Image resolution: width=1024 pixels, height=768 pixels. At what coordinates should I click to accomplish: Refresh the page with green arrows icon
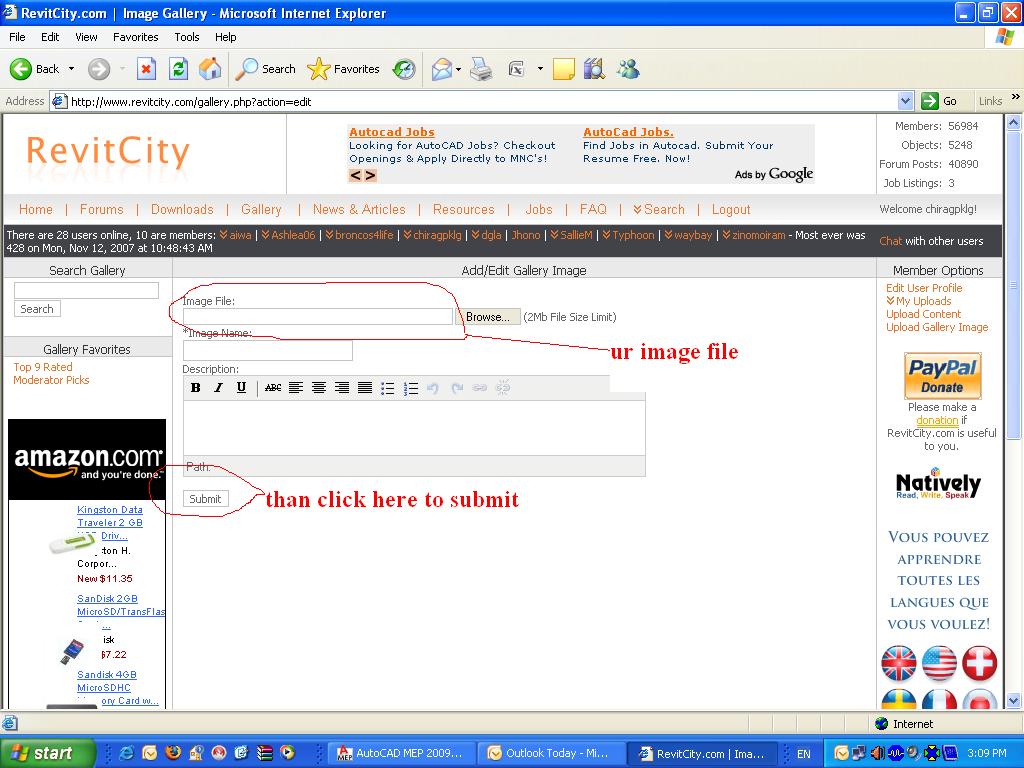178,69
